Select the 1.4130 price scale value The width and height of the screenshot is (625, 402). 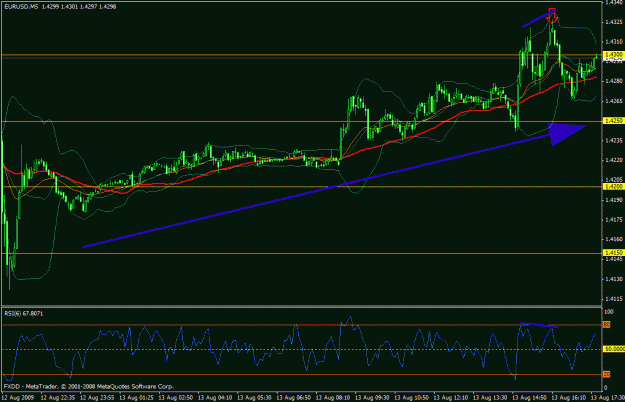click(x=614, y=279)
